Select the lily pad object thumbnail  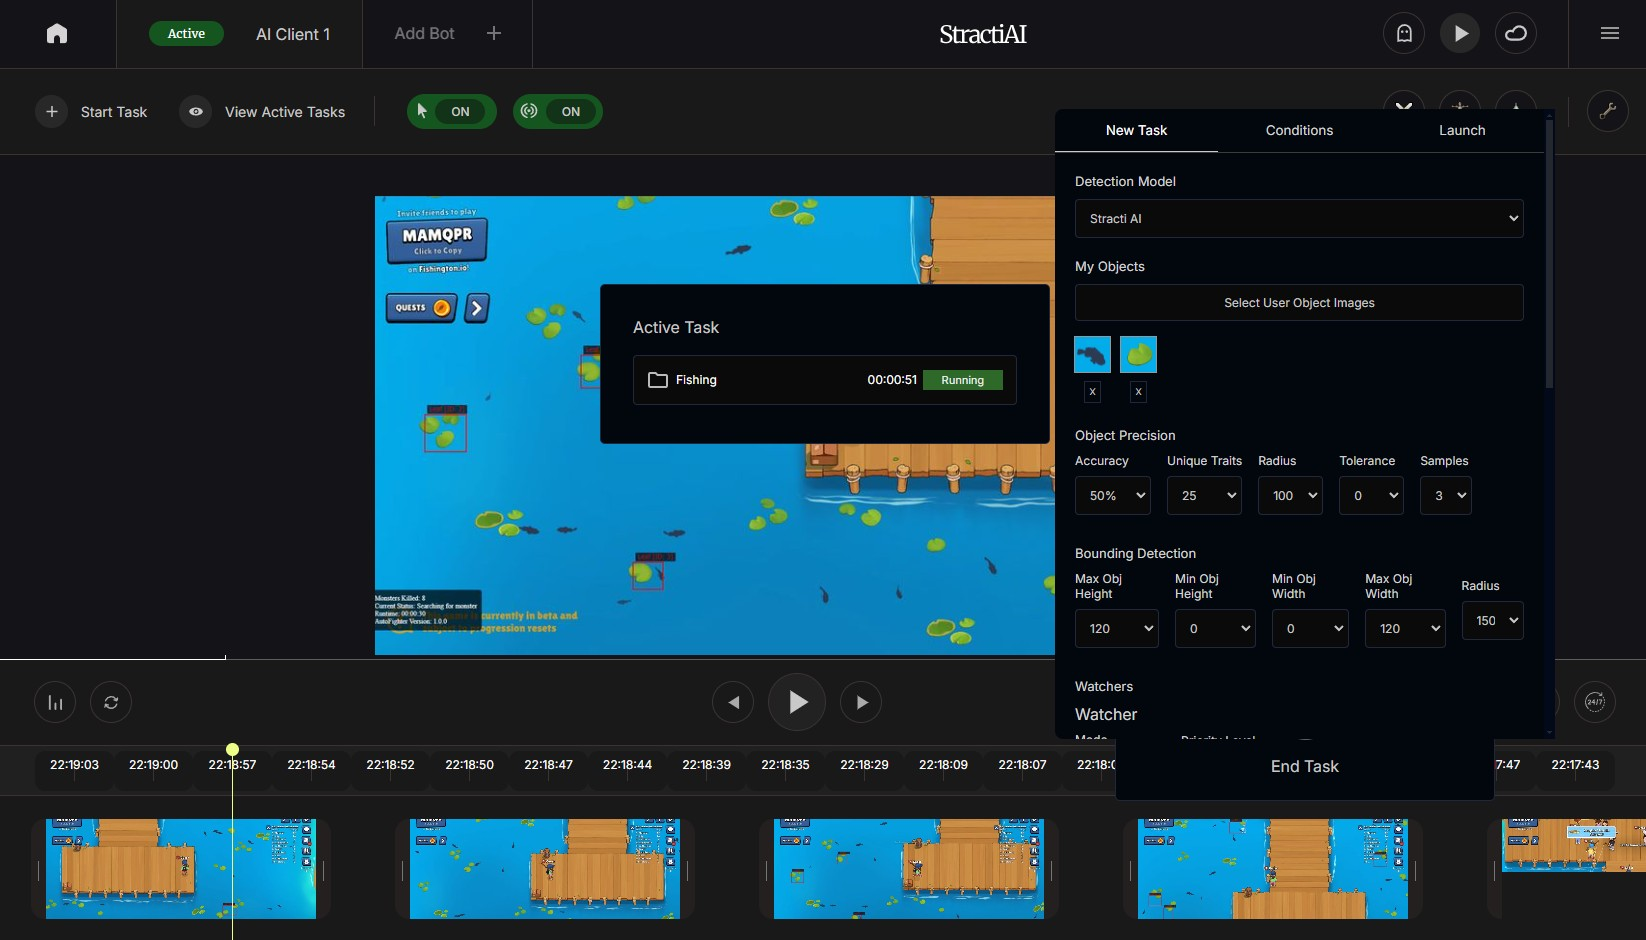(x=1138, y=354)
